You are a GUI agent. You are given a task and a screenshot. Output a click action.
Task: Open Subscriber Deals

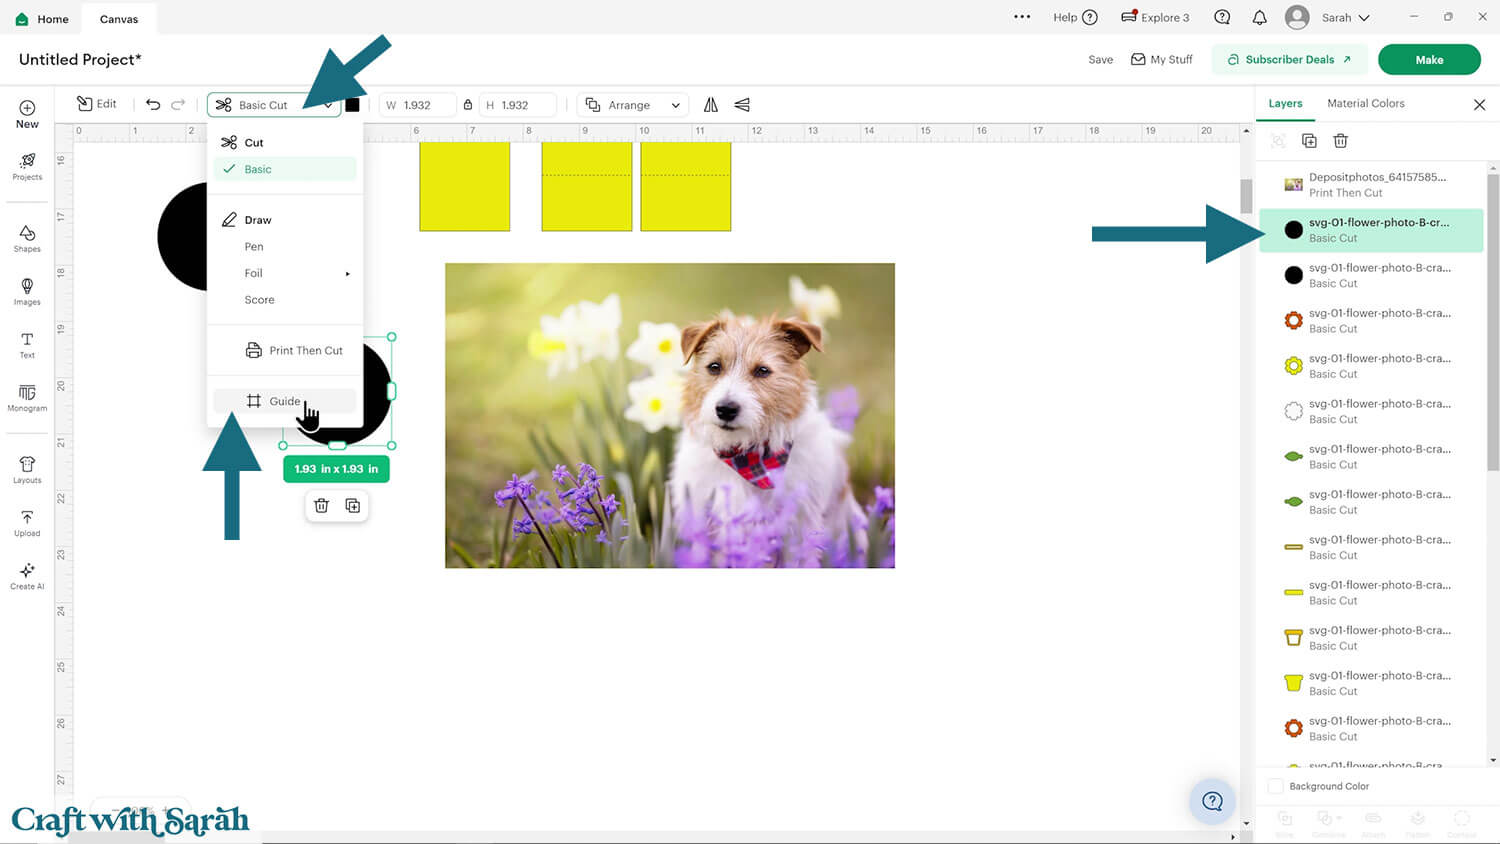(1290, 59)
